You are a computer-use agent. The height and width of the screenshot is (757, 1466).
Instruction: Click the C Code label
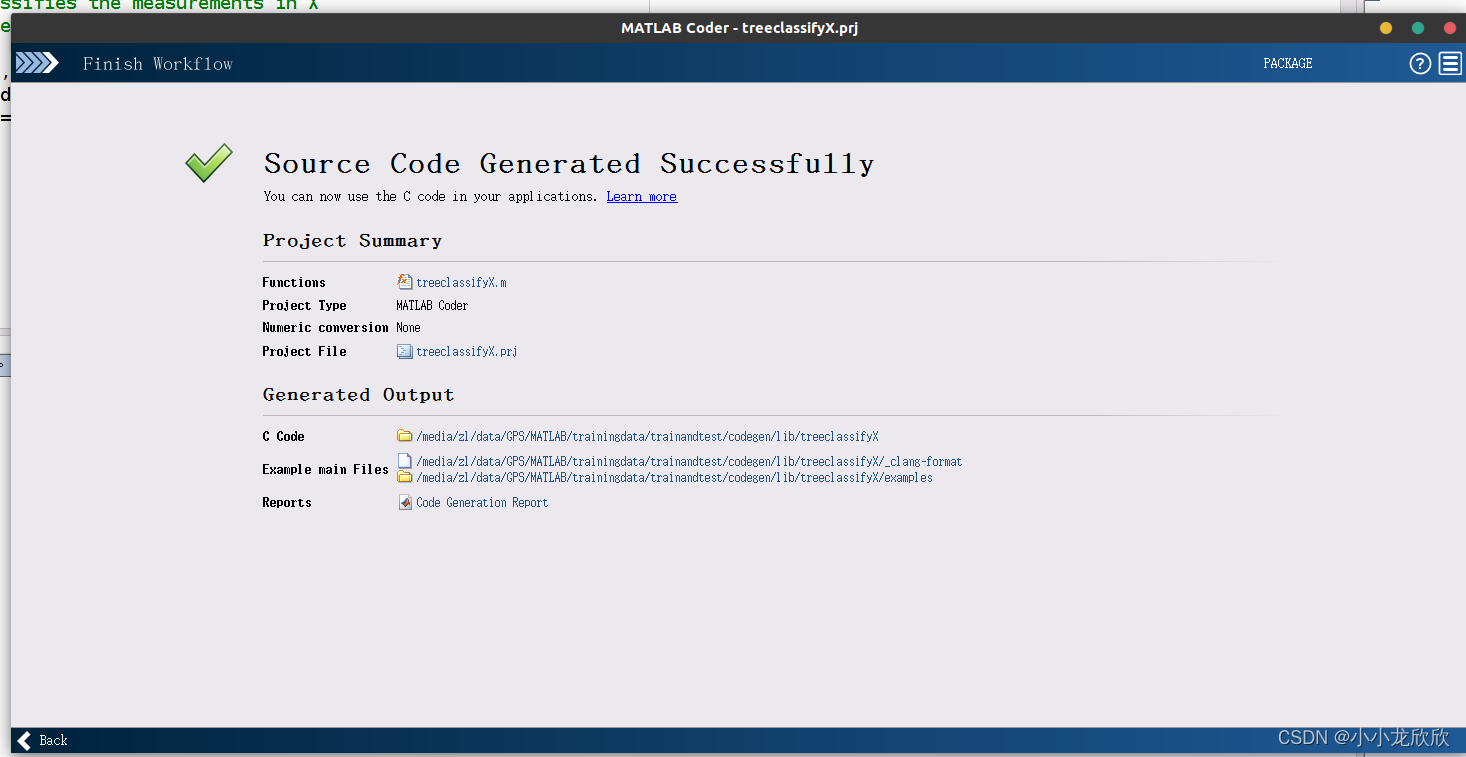tap(283, 437)
